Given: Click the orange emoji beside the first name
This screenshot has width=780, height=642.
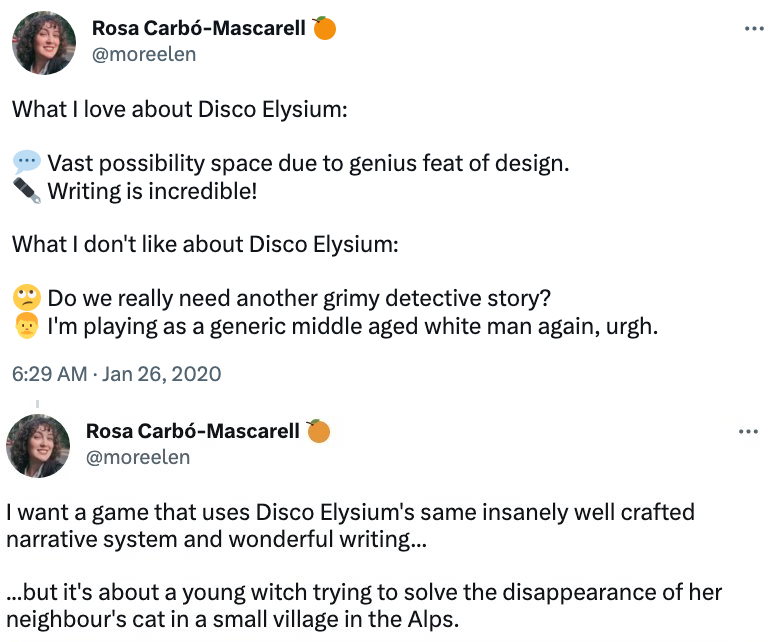Looking at the screenshot, I should pyautogui.click(x=324, y=28).
